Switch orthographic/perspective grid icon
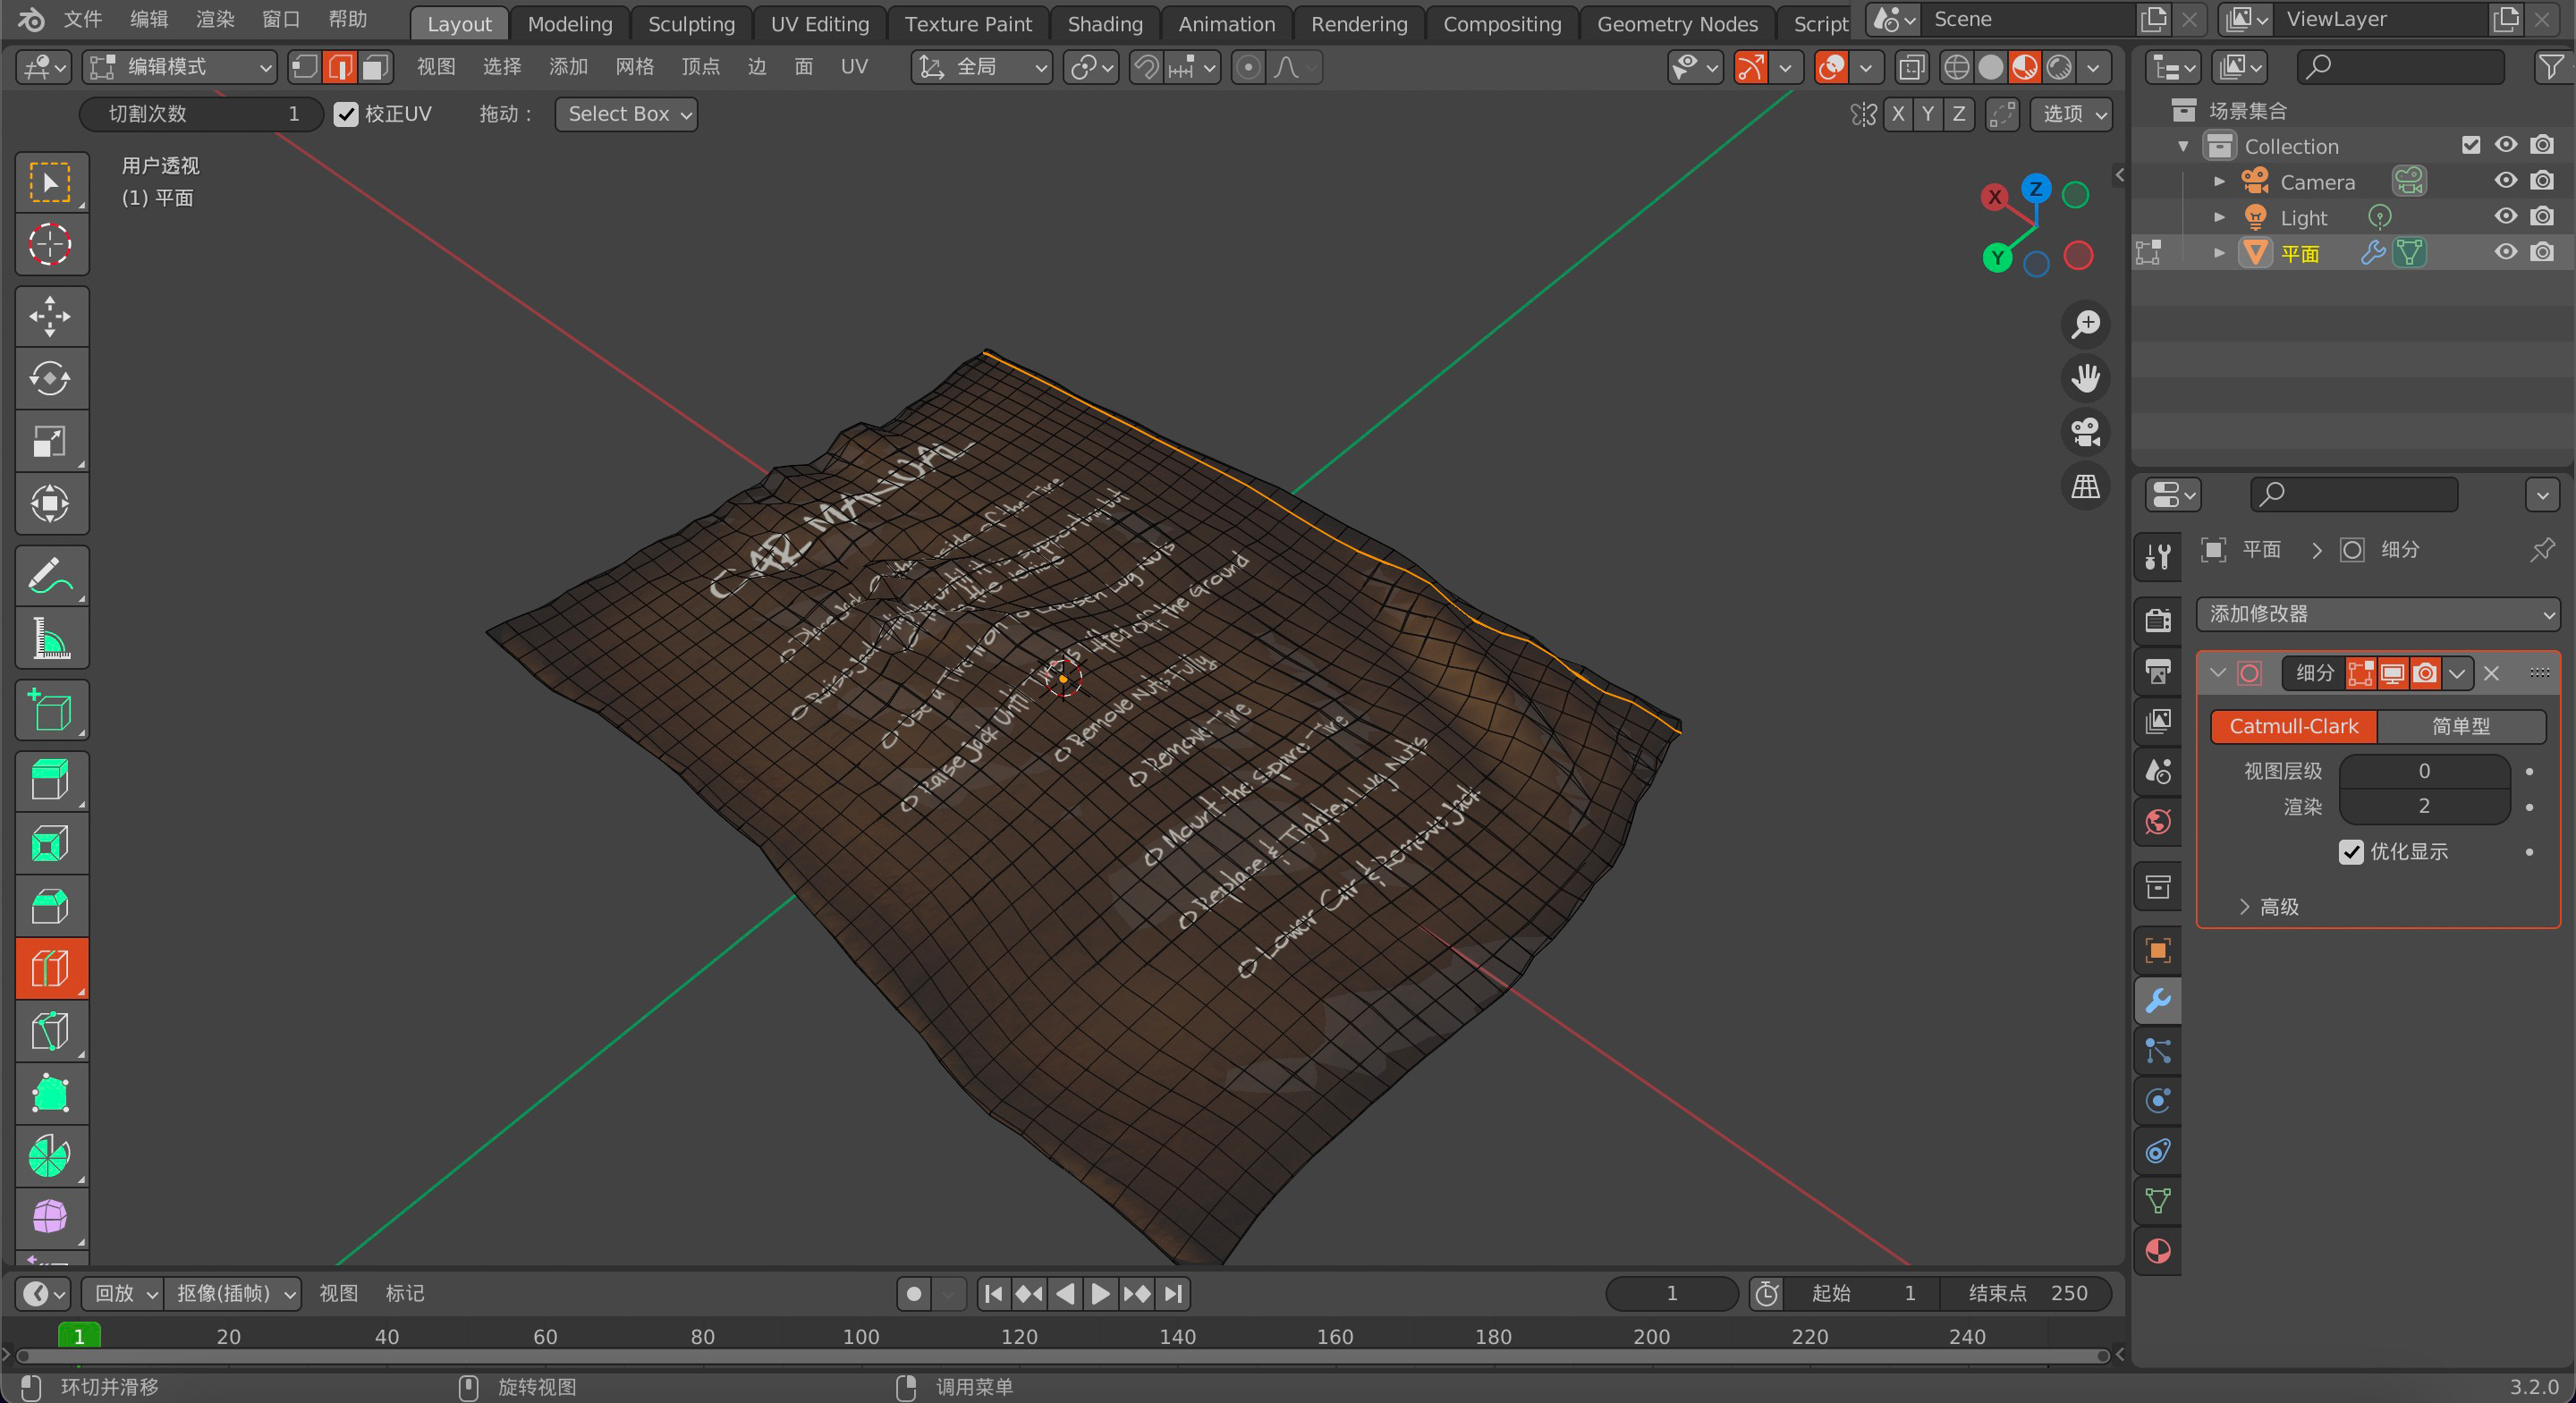 (2086, 486)
